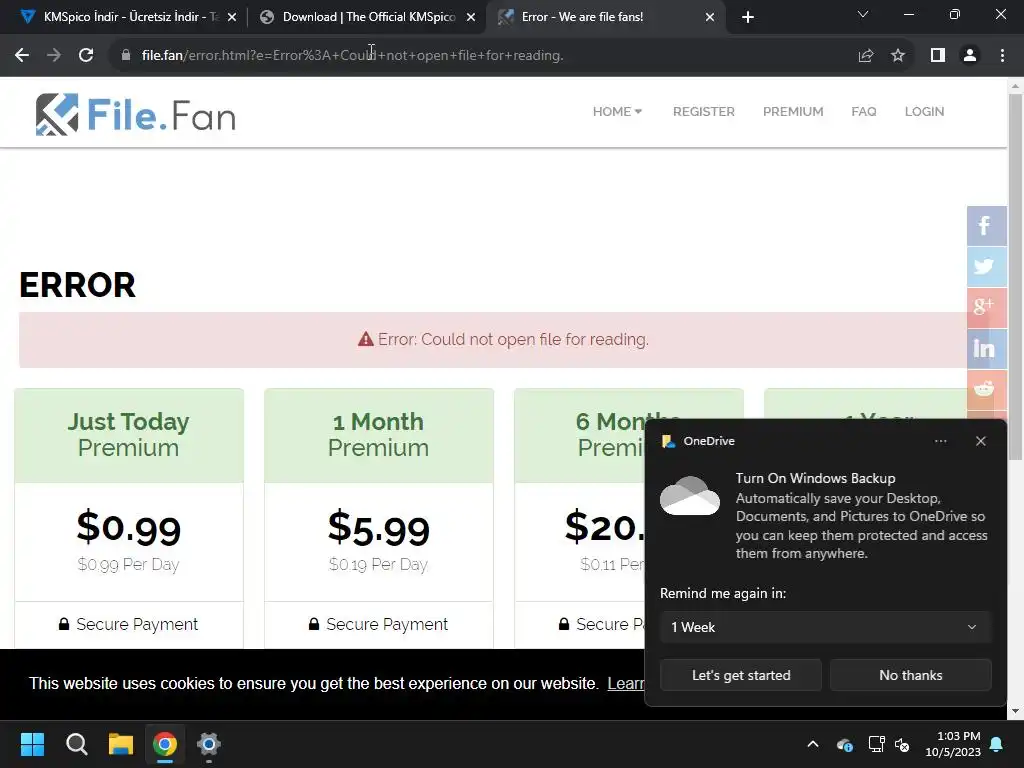Screen dimensions: 1024x768
Task: Open tab search chevron
Action: (863, 14)
